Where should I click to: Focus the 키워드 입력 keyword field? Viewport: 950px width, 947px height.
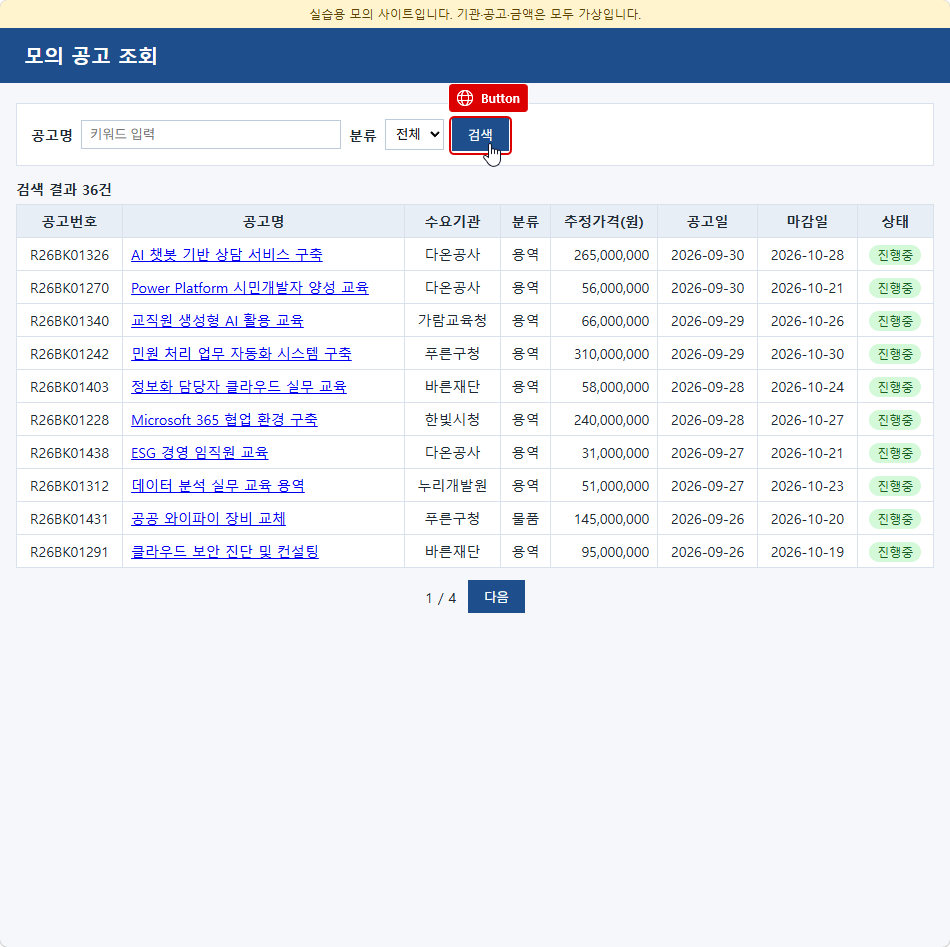[x=211, y=134]
